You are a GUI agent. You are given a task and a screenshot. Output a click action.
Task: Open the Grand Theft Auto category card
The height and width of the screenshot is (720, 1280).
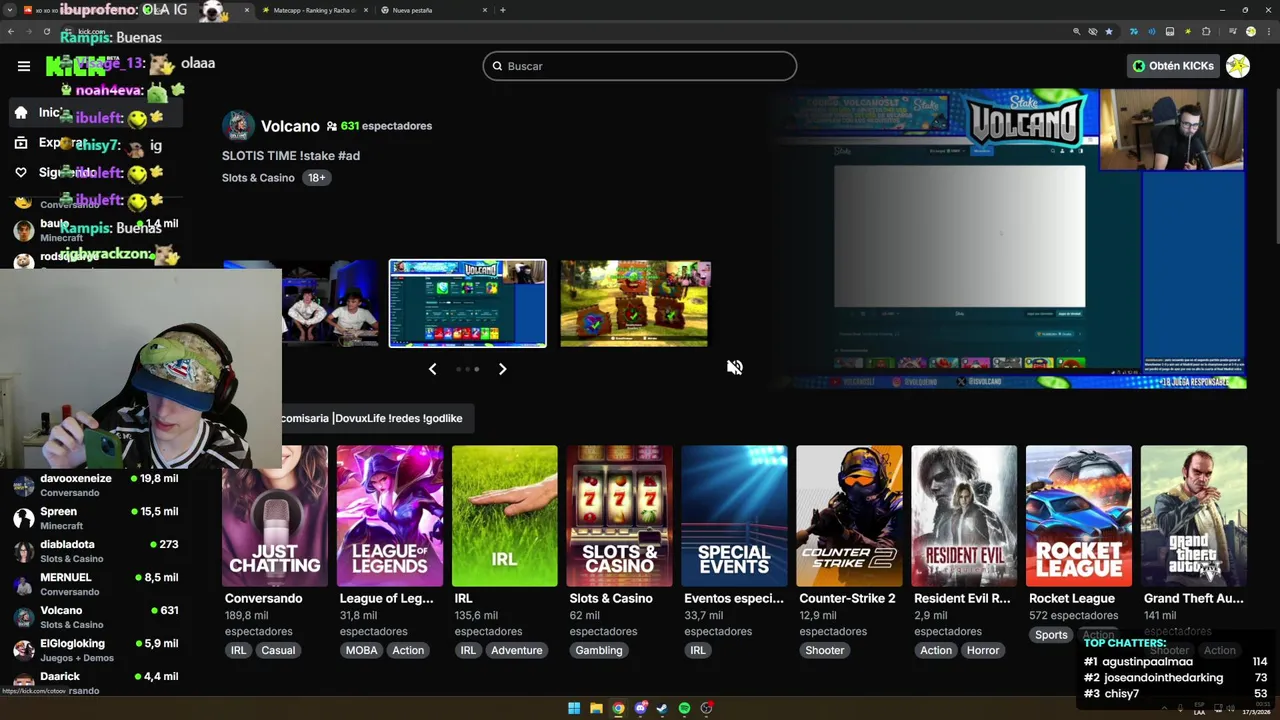(1194, 516)
